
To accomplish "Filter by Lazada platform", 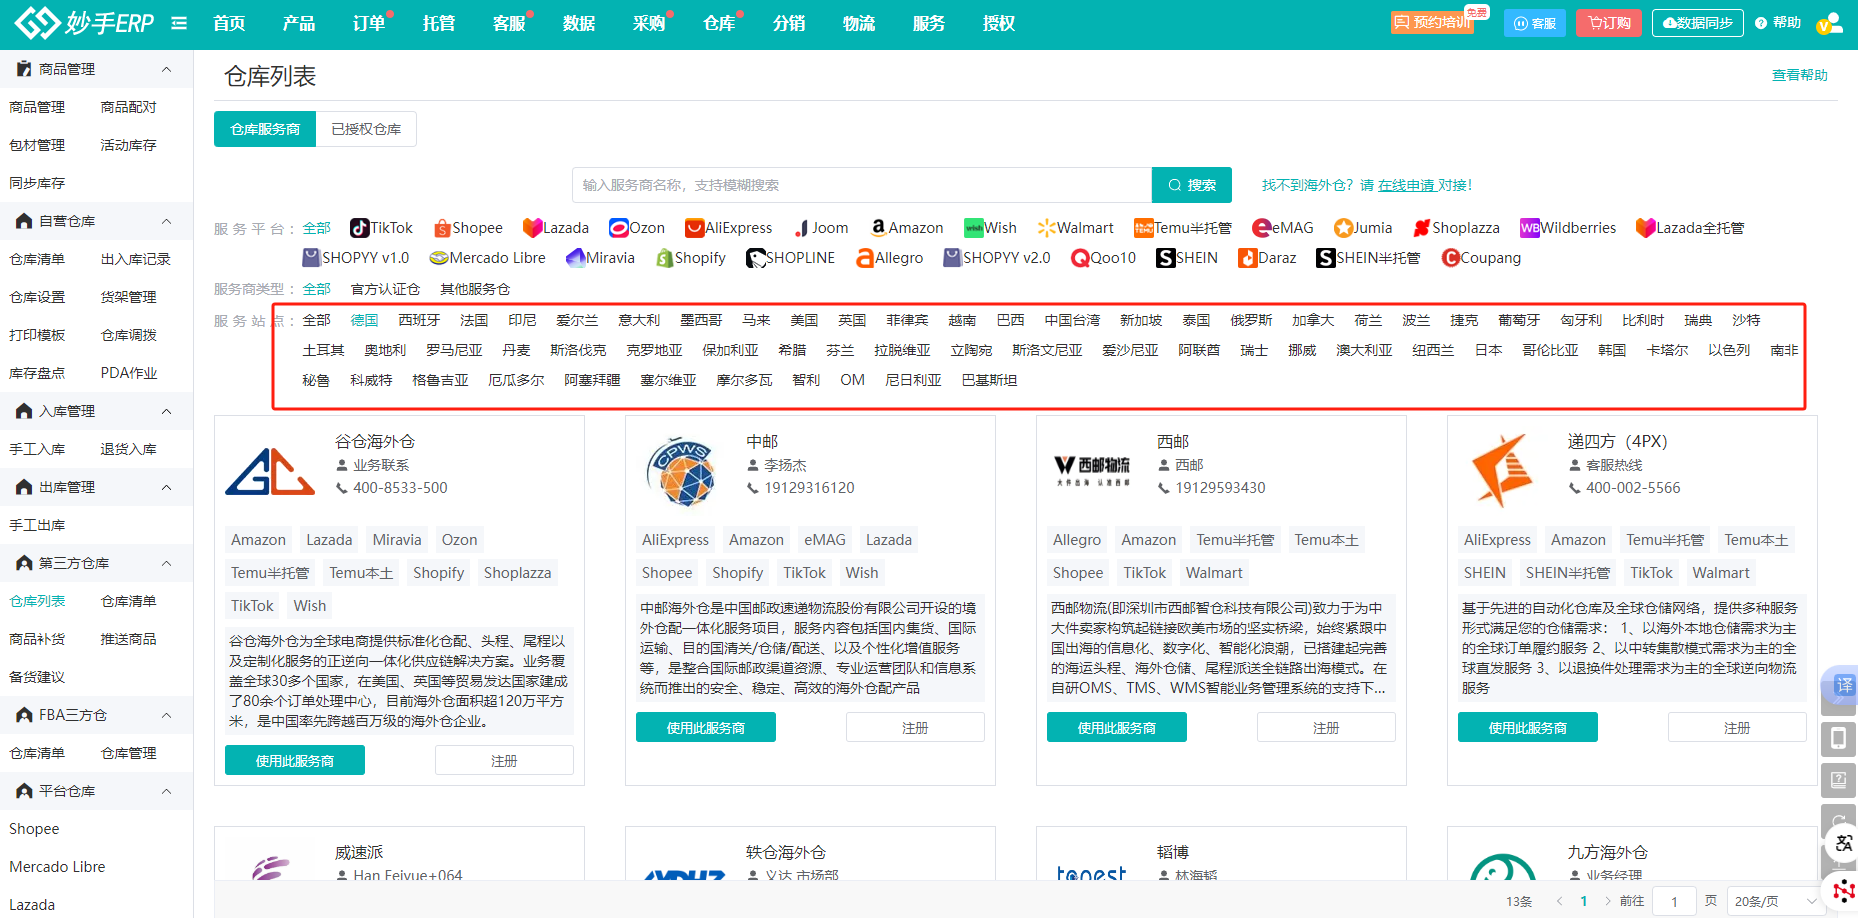I will 556,228.
